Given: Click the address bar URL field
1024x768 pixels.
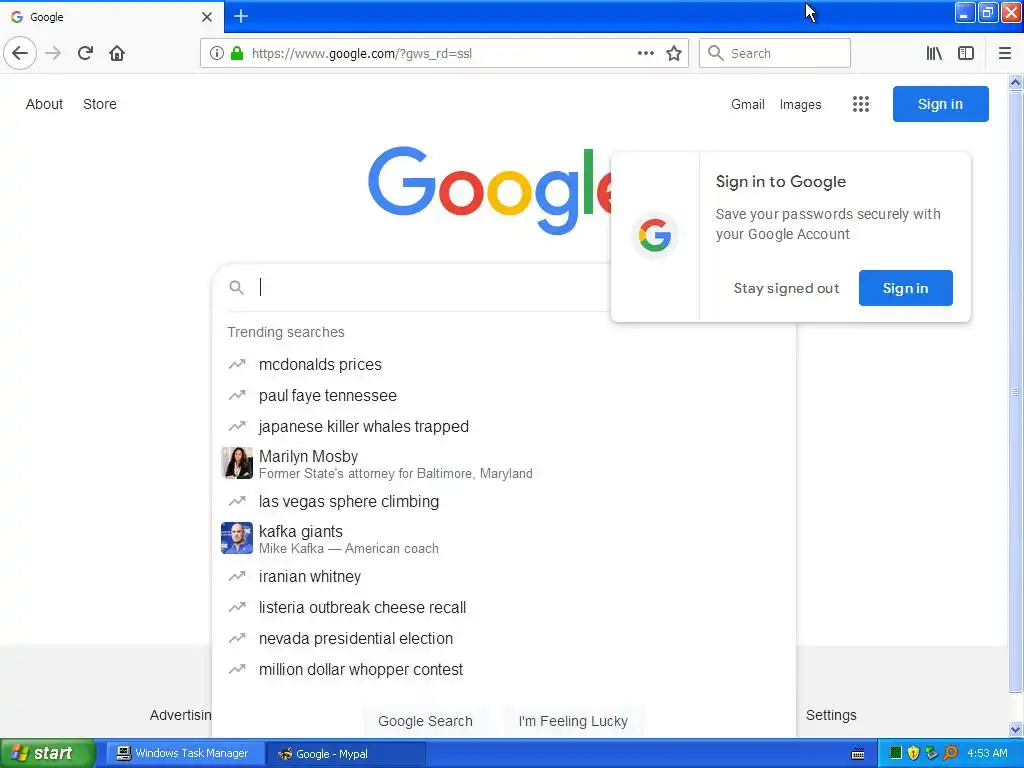Looking at the screenshot, I should [443, 53].
